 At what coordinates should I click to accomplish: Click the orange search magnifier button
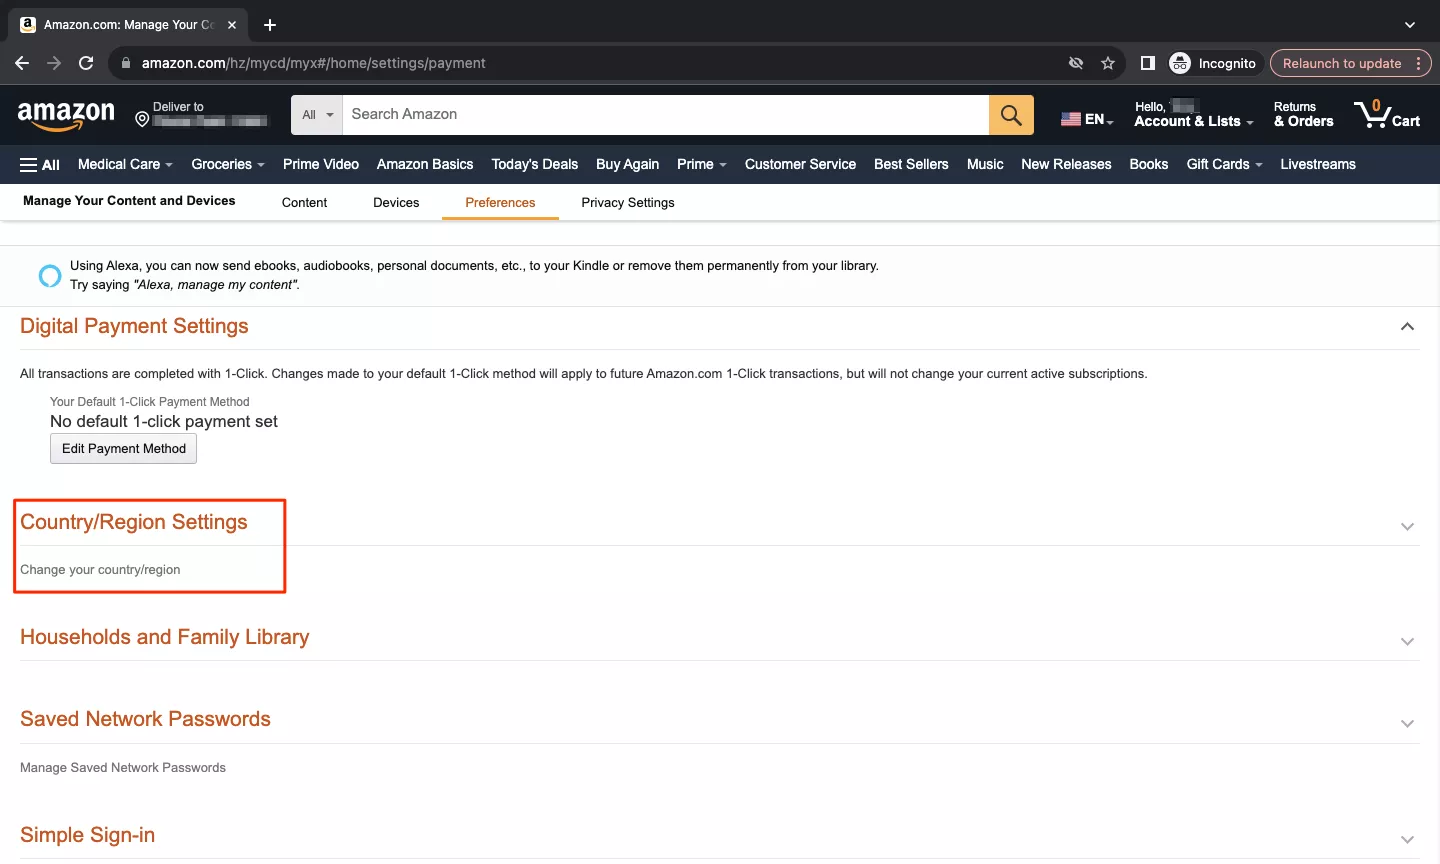coord(1011,115)
